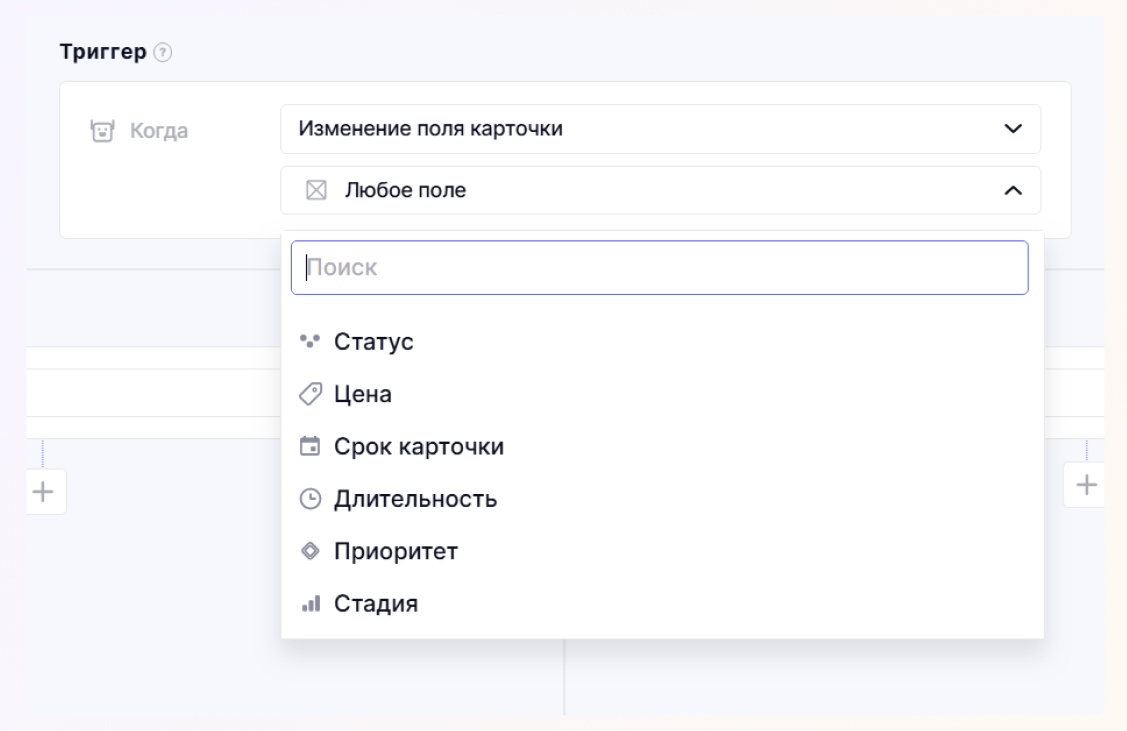
Task: Click the down chevron in trigger type field
Action: (x=1013, y=129)
